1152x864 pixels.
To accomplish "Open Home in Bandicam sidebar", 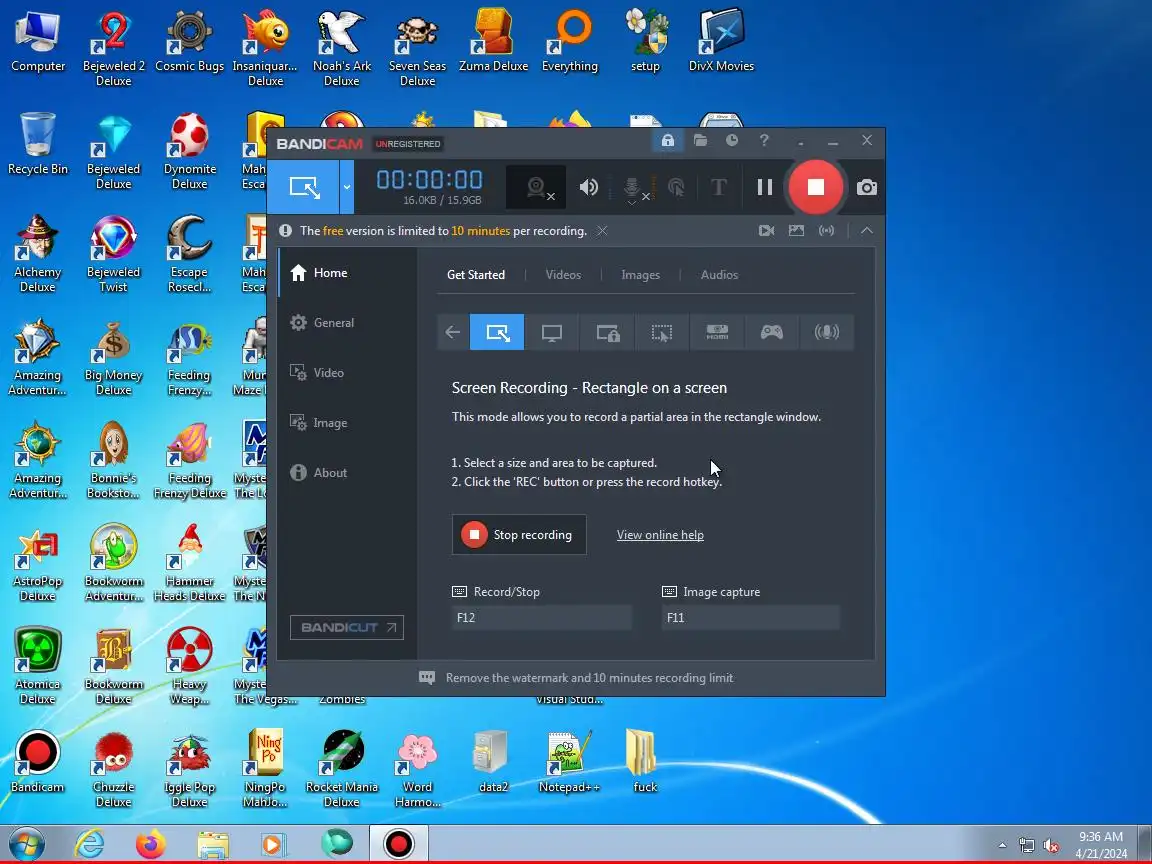I will pos(348,273).
